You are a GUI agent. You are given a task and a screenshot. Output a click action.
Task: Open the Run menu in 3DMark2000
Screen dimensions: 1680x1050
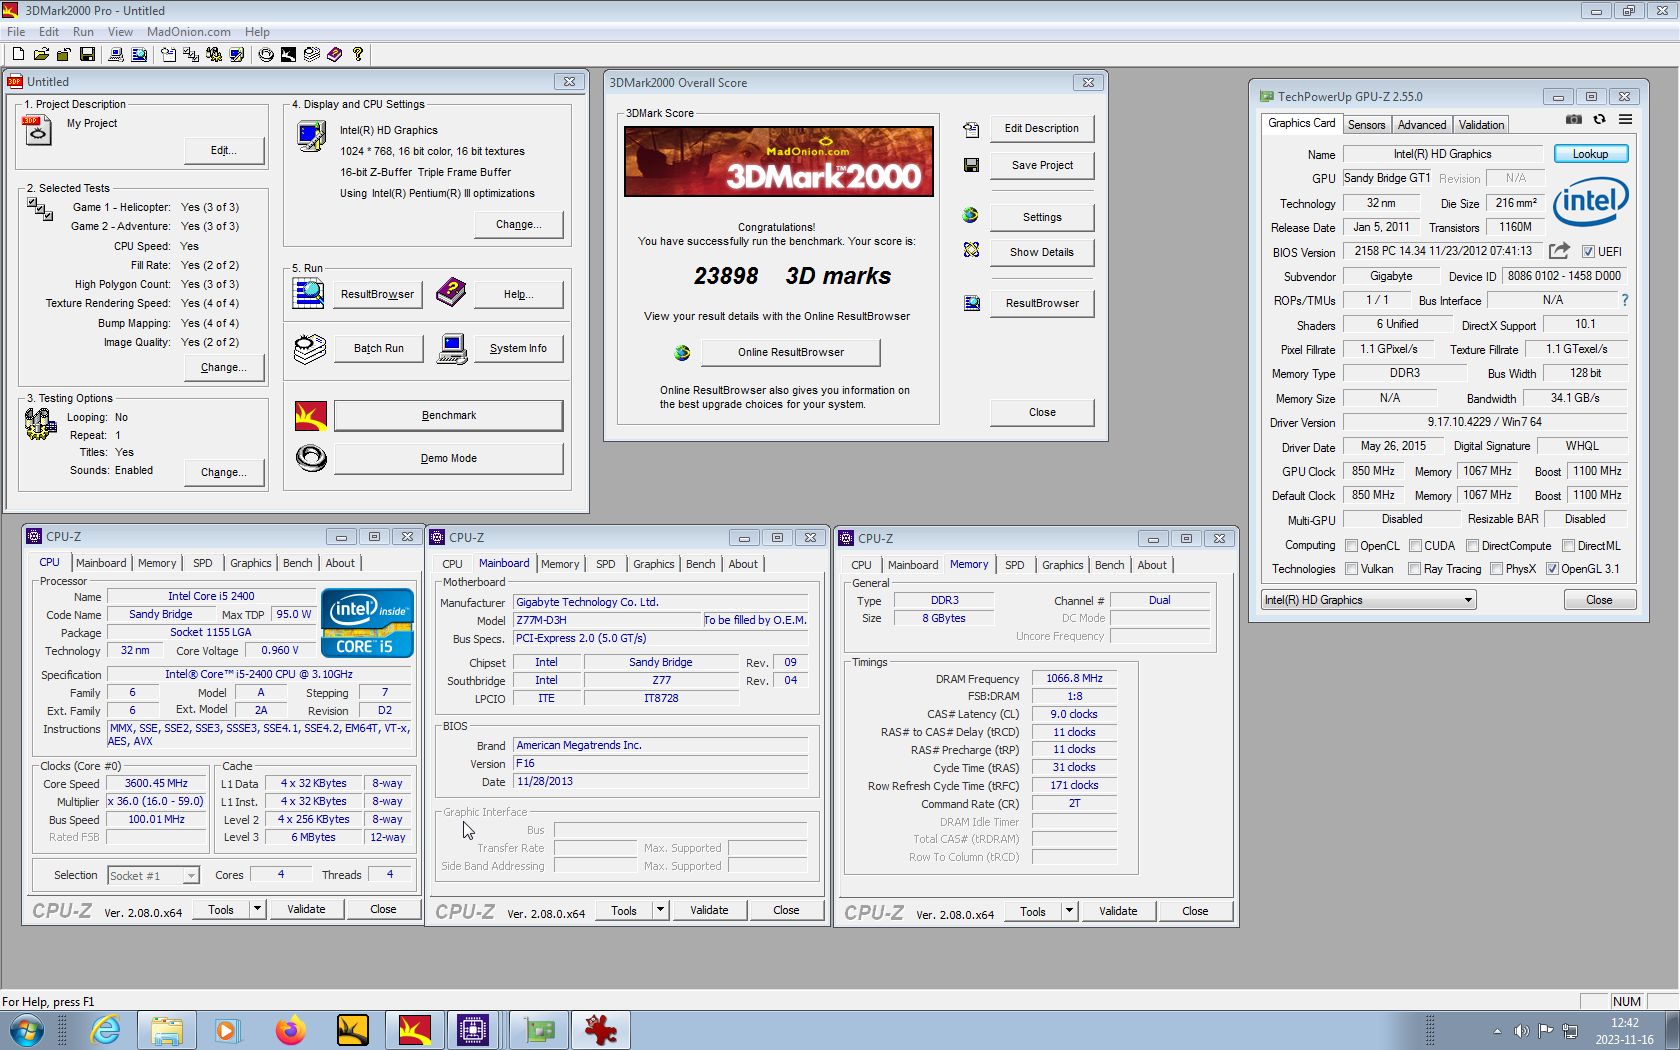83,32
